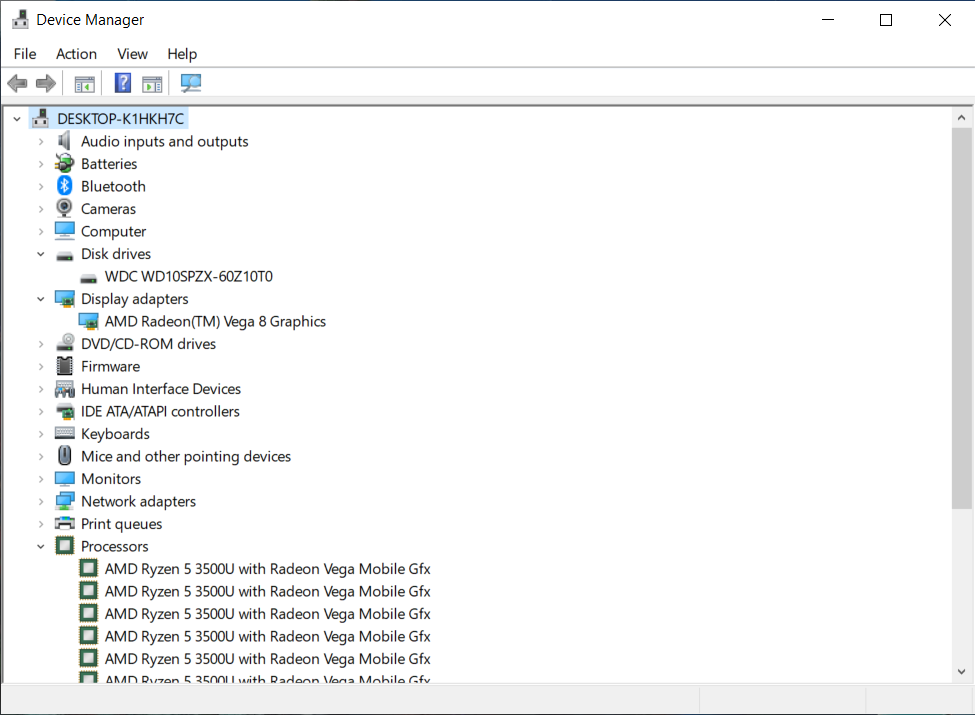The width and height of the screenshot is (975, 715).
Task: Open the View menu
Action: click(x=132, y=54)
